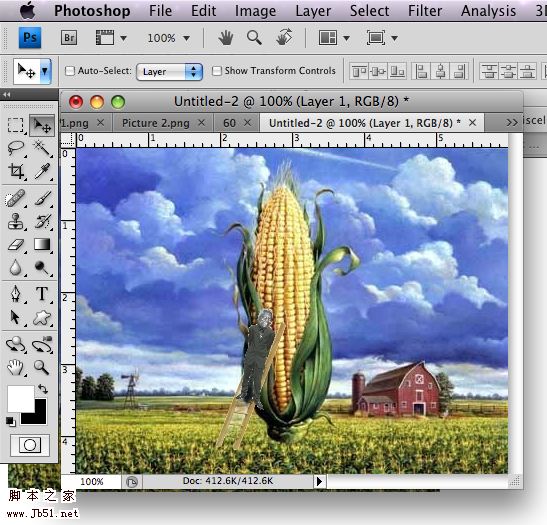Enable Show Transform Controls checkbox
547x525 pixels.
click(217, 71)
